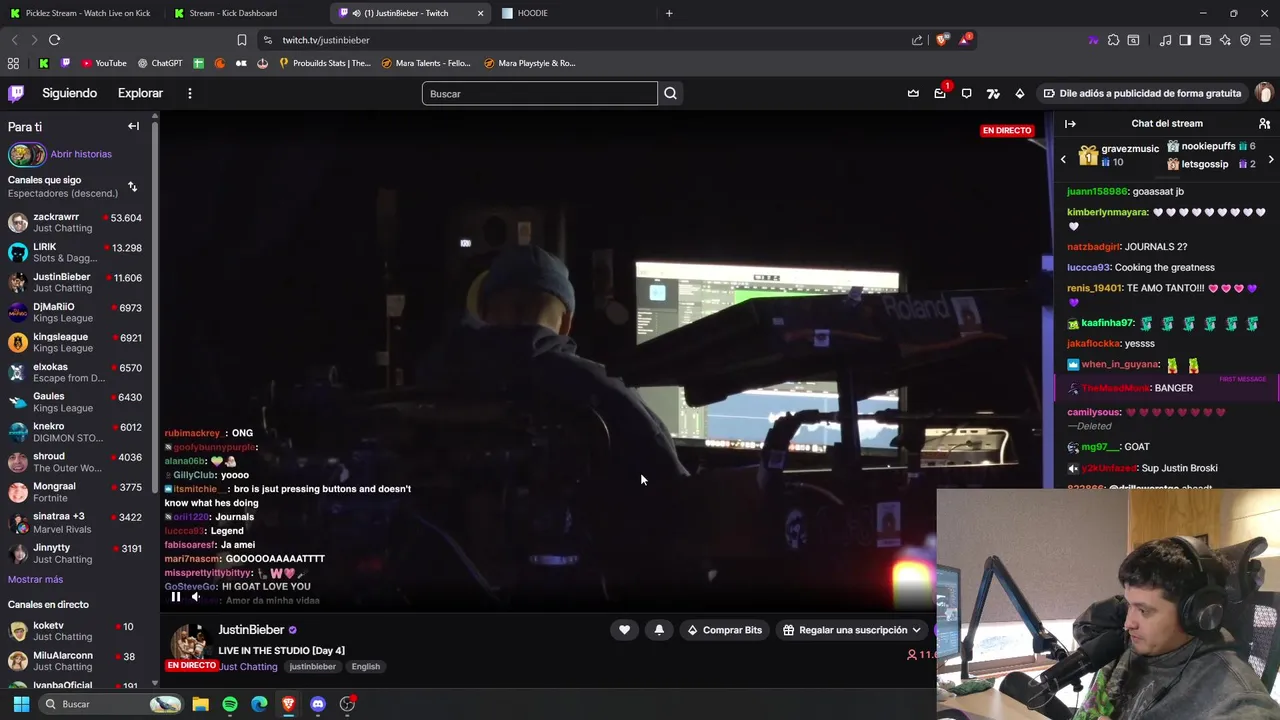Open the Explorar page
The image size is (1280, 720).
pyautogui.click(x=140, y=93)
